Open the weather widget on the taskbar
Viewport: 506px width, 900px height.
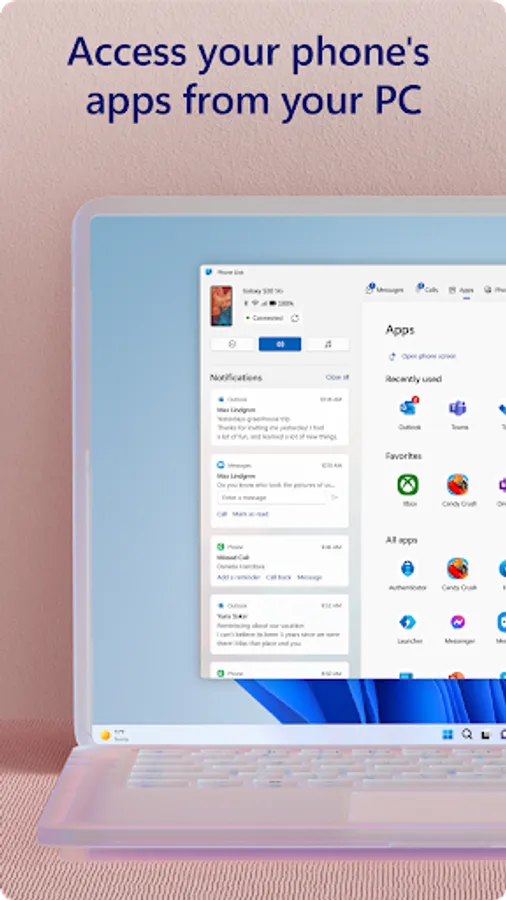[x=114, y=735]
